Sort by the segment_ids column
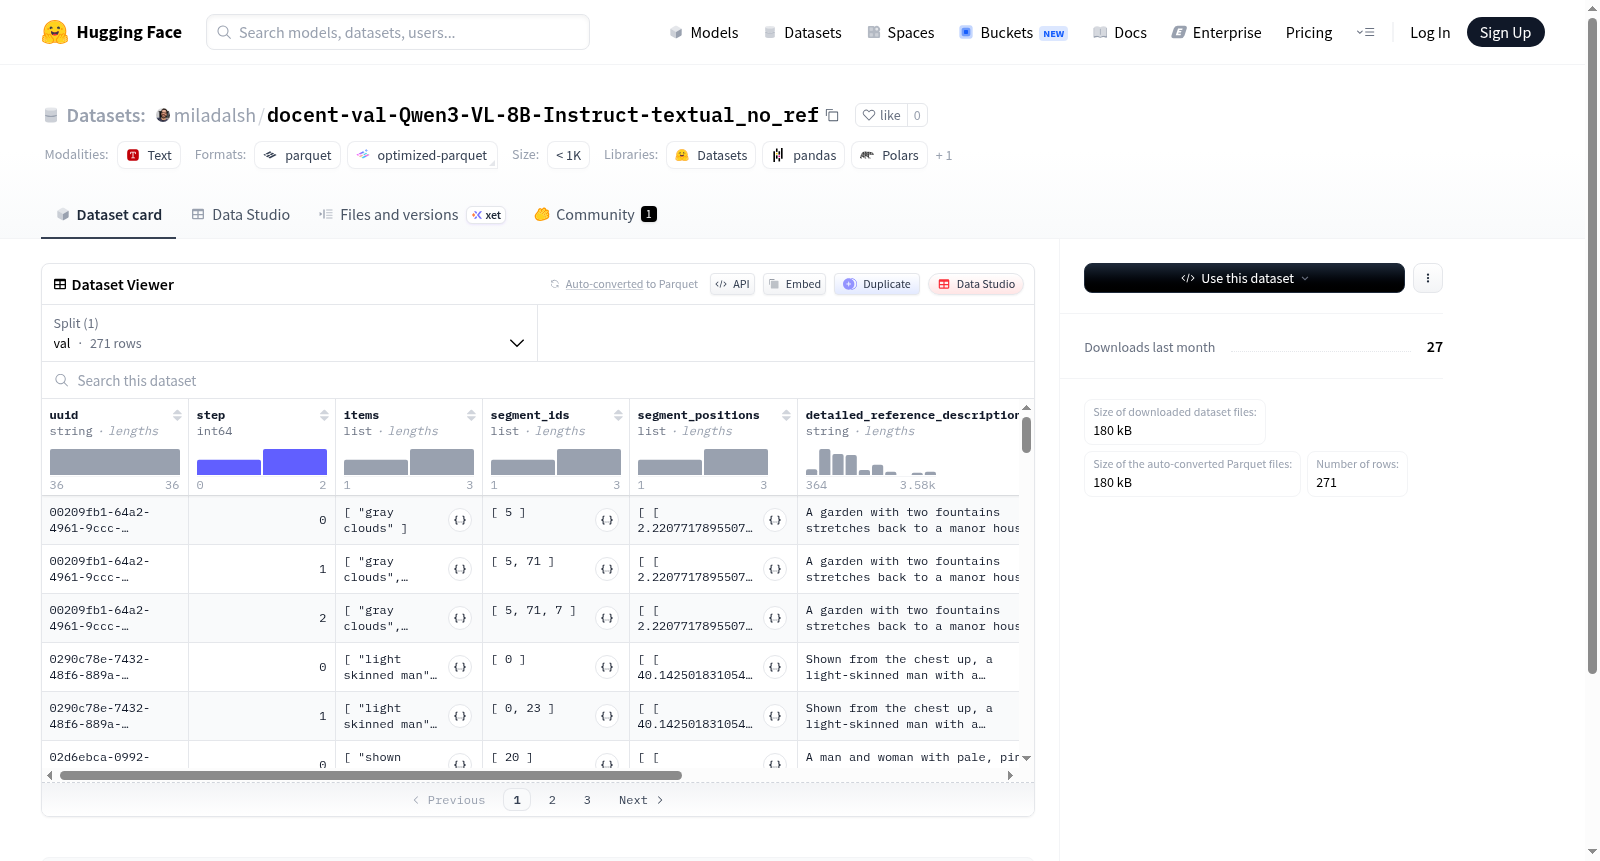 coord(618,415)
